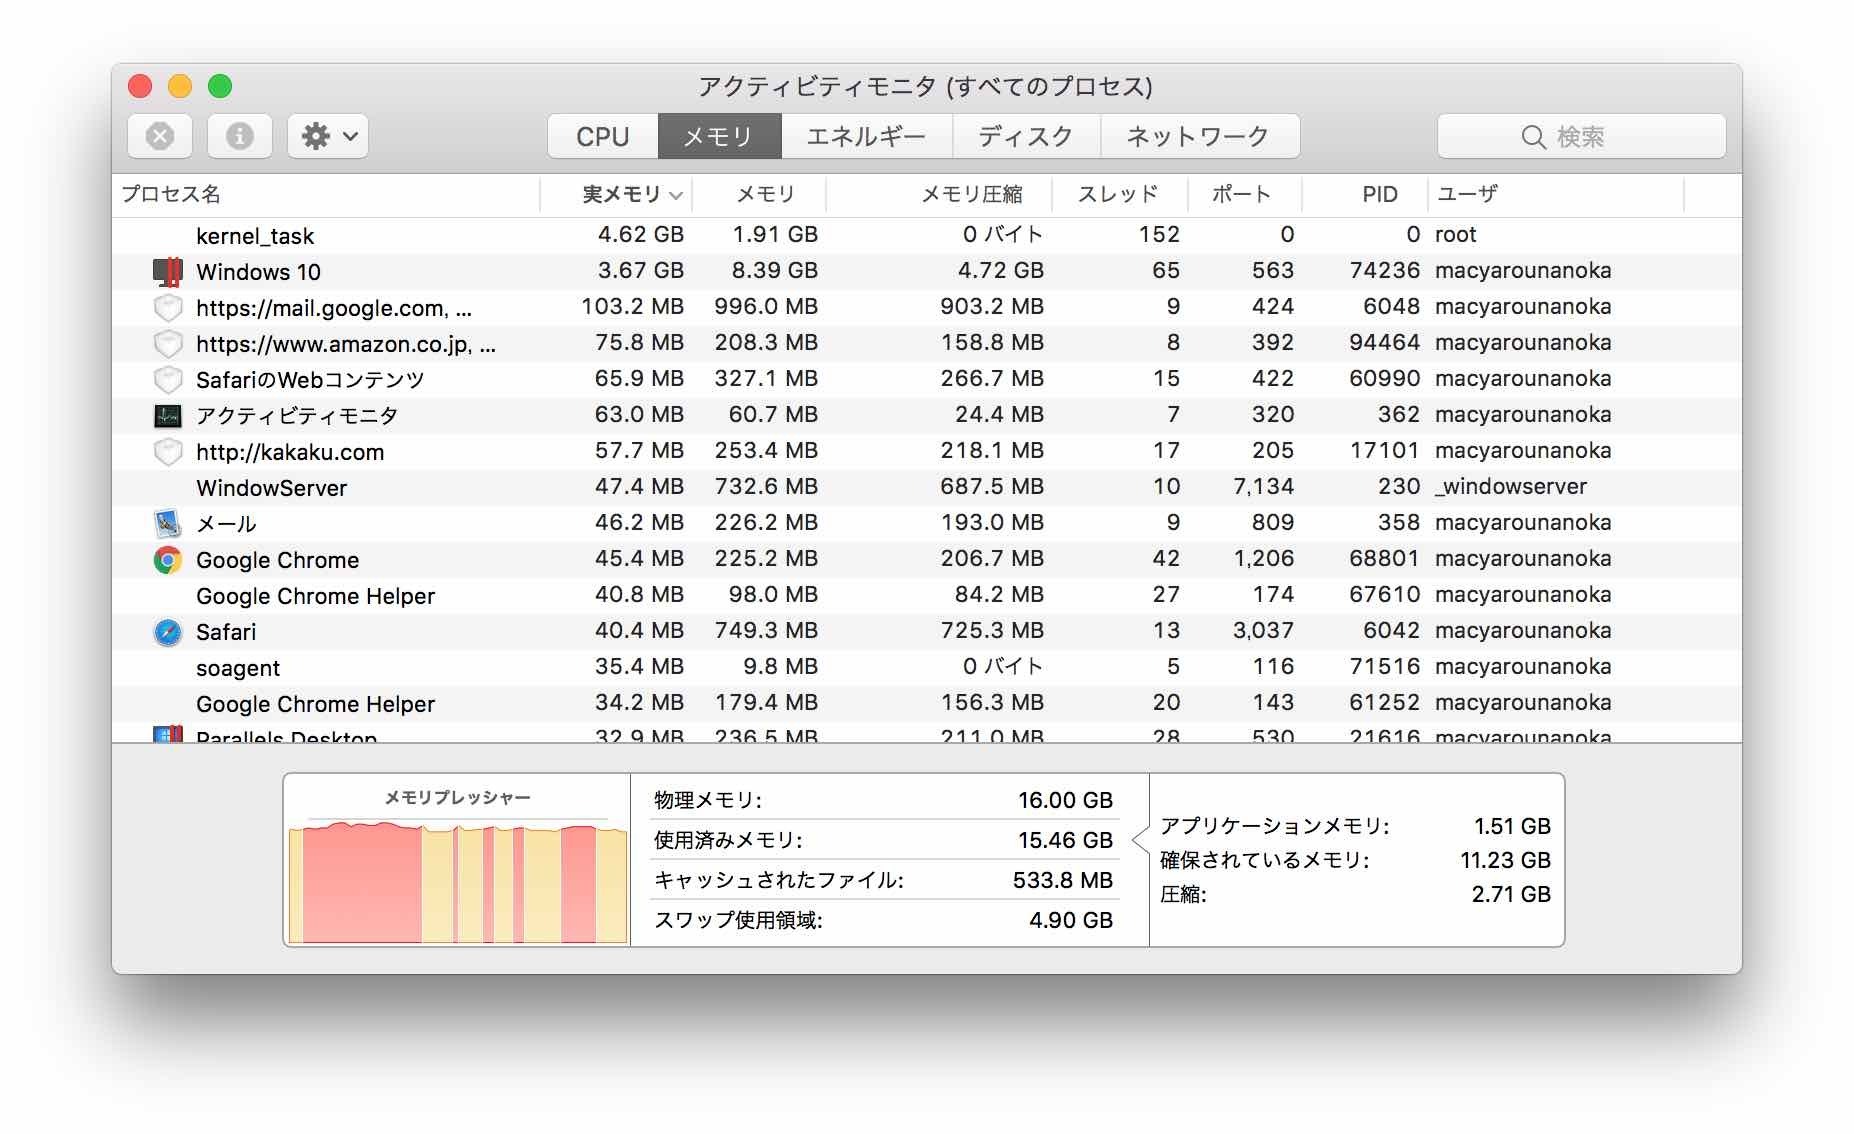Image resolution: width=1854 pixels, height=1134 pixels.
Task: Select the Safari process name
Action: pyautogui.click(x=226, y=632)
